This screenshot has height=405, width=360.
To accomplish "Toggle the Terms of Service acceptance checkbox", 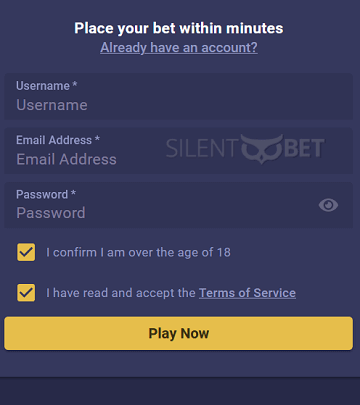I will [x=26, y=293].
